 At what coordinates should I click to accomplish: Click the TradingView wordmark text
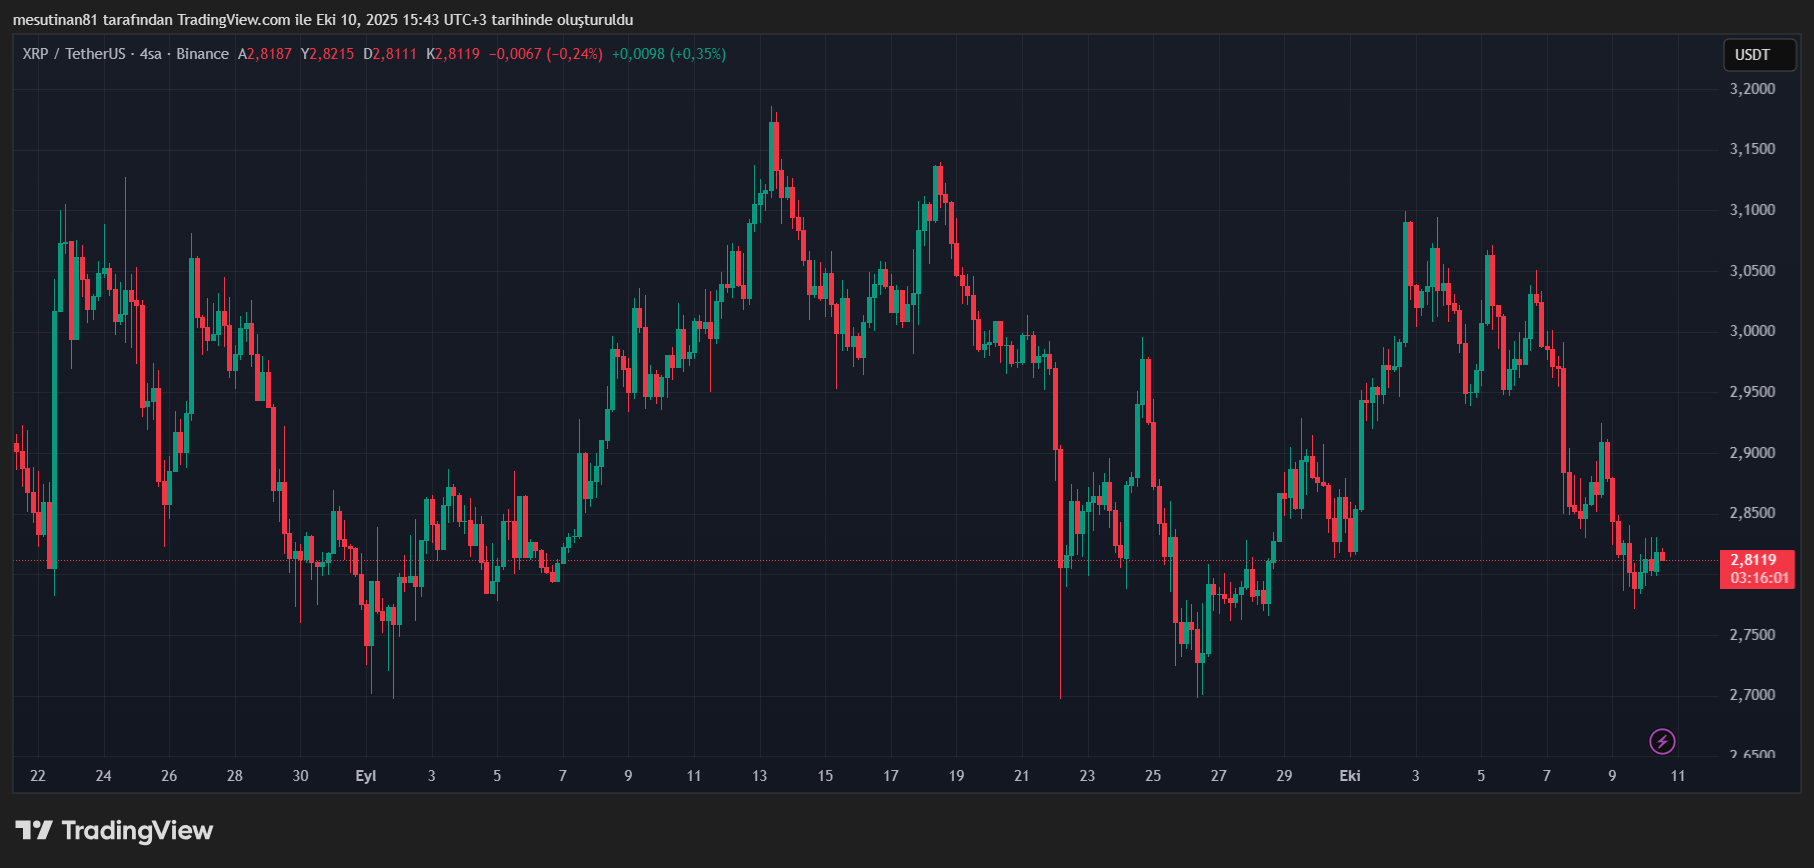137,831
